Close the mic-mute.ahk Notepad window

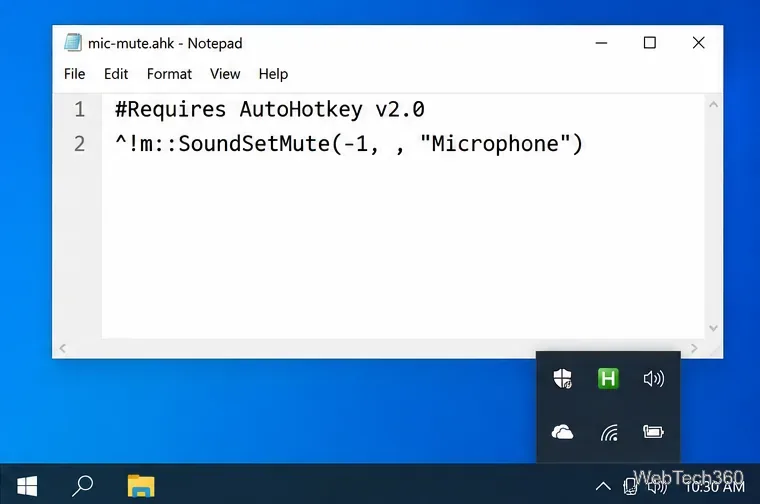click(698, 43)
